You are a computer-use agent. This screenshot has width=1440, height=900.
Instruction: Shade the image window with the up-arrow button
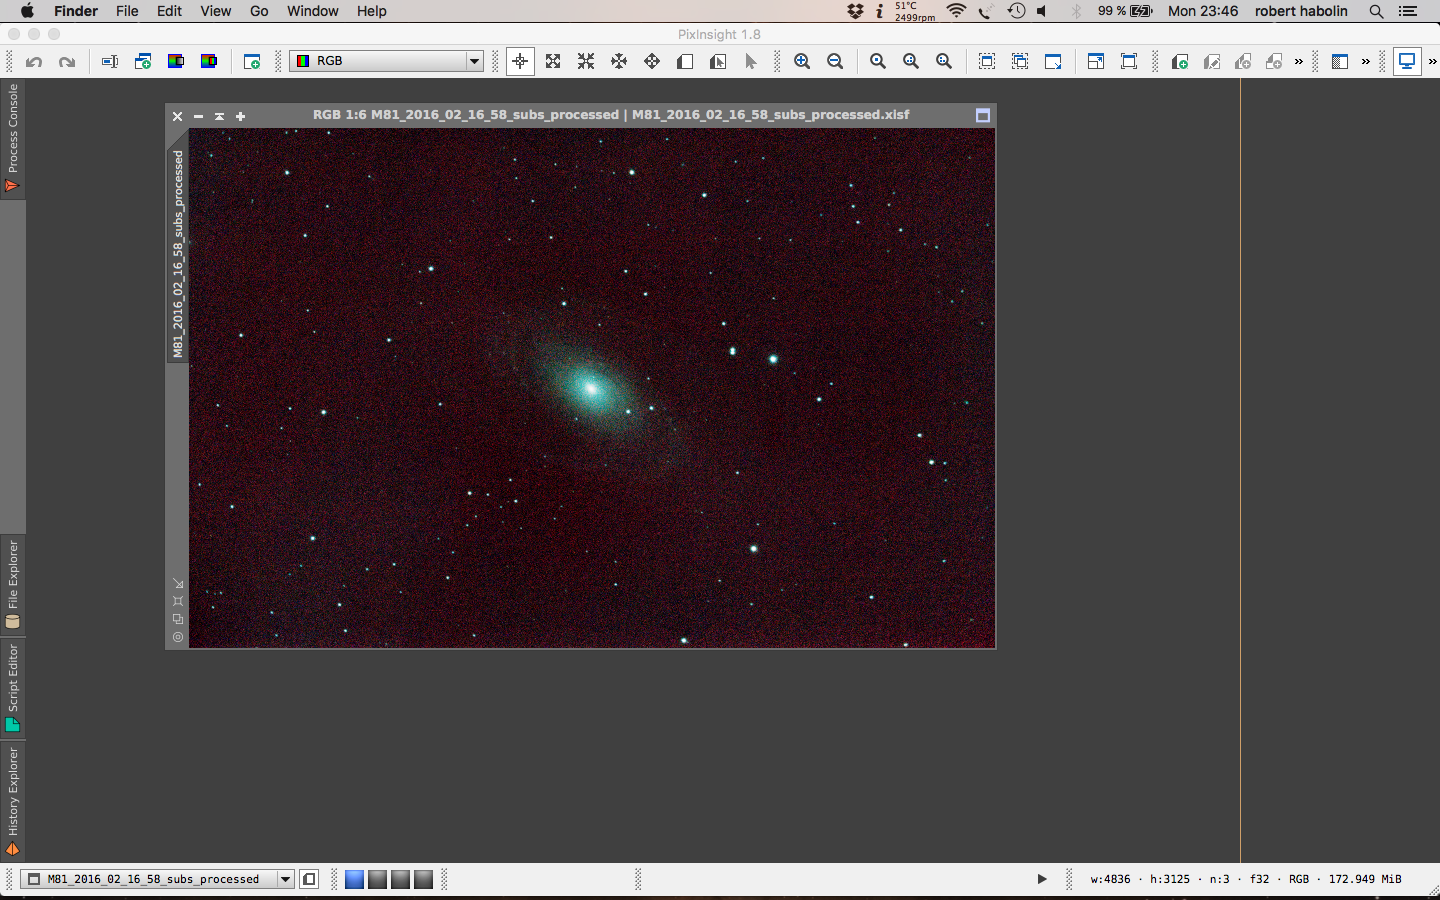pos(219,116)
